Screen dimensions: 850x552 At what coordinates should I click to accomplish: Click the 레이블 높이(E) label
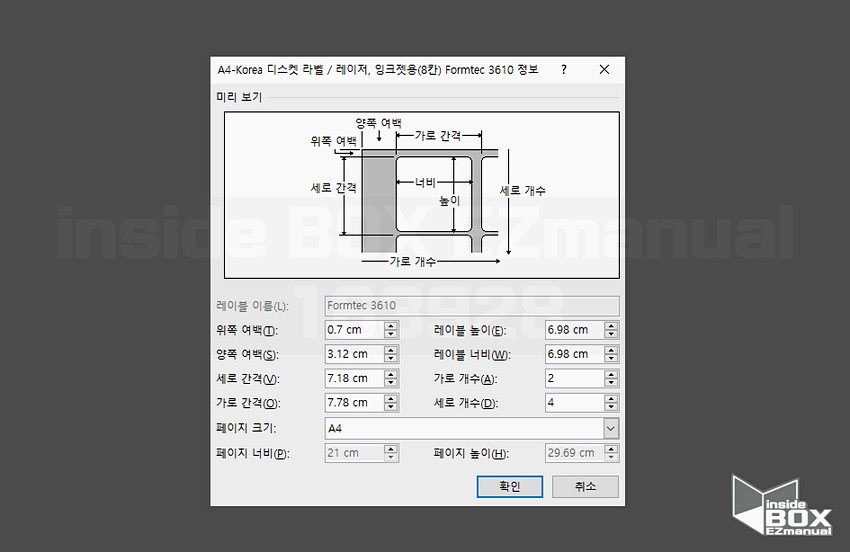point(470,330)
